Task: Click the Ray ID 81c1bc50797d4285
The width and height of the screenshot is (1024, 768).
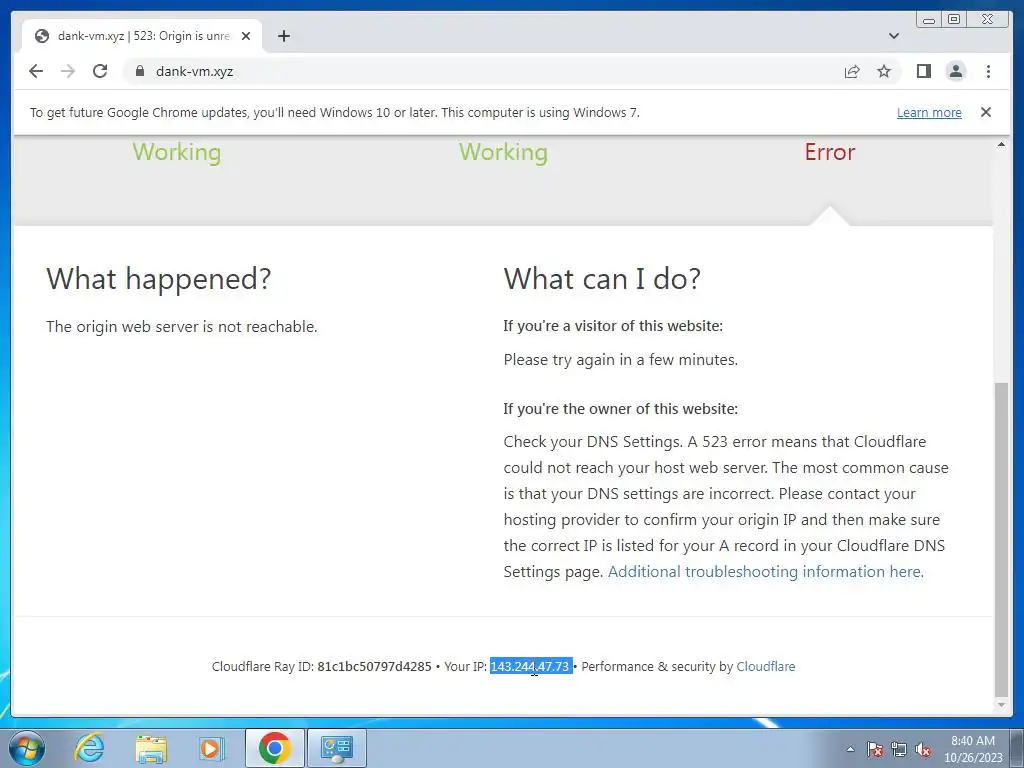Action: click(374, 666)
